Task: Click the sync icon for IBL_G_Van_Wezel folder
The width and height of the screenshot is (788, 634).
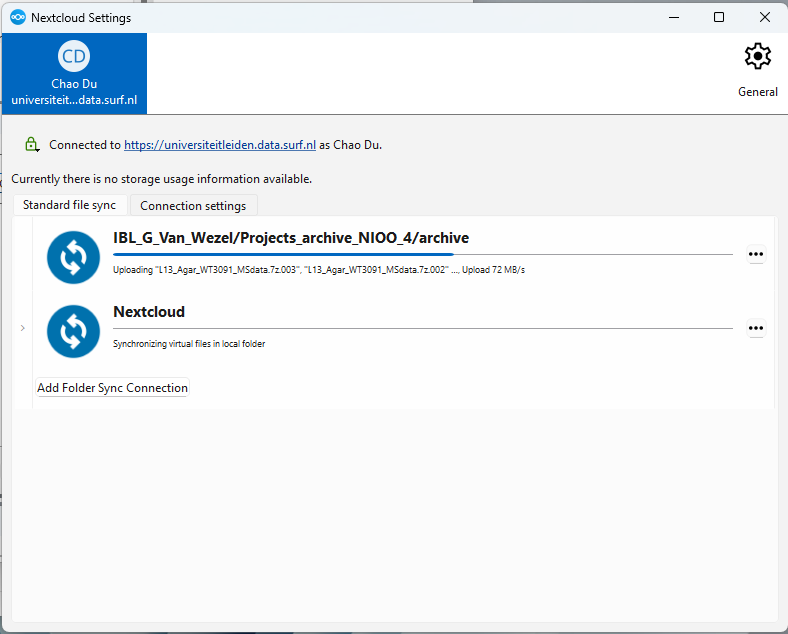Action: pos(73,257)
